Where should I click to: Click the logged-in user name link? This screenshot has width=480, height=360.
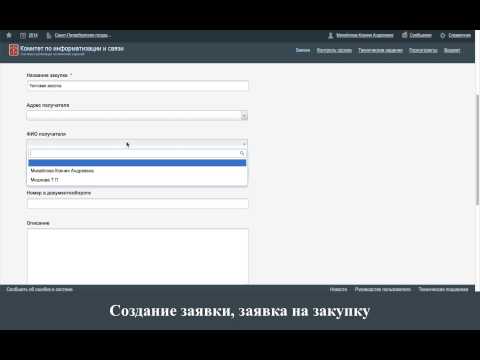365,35
